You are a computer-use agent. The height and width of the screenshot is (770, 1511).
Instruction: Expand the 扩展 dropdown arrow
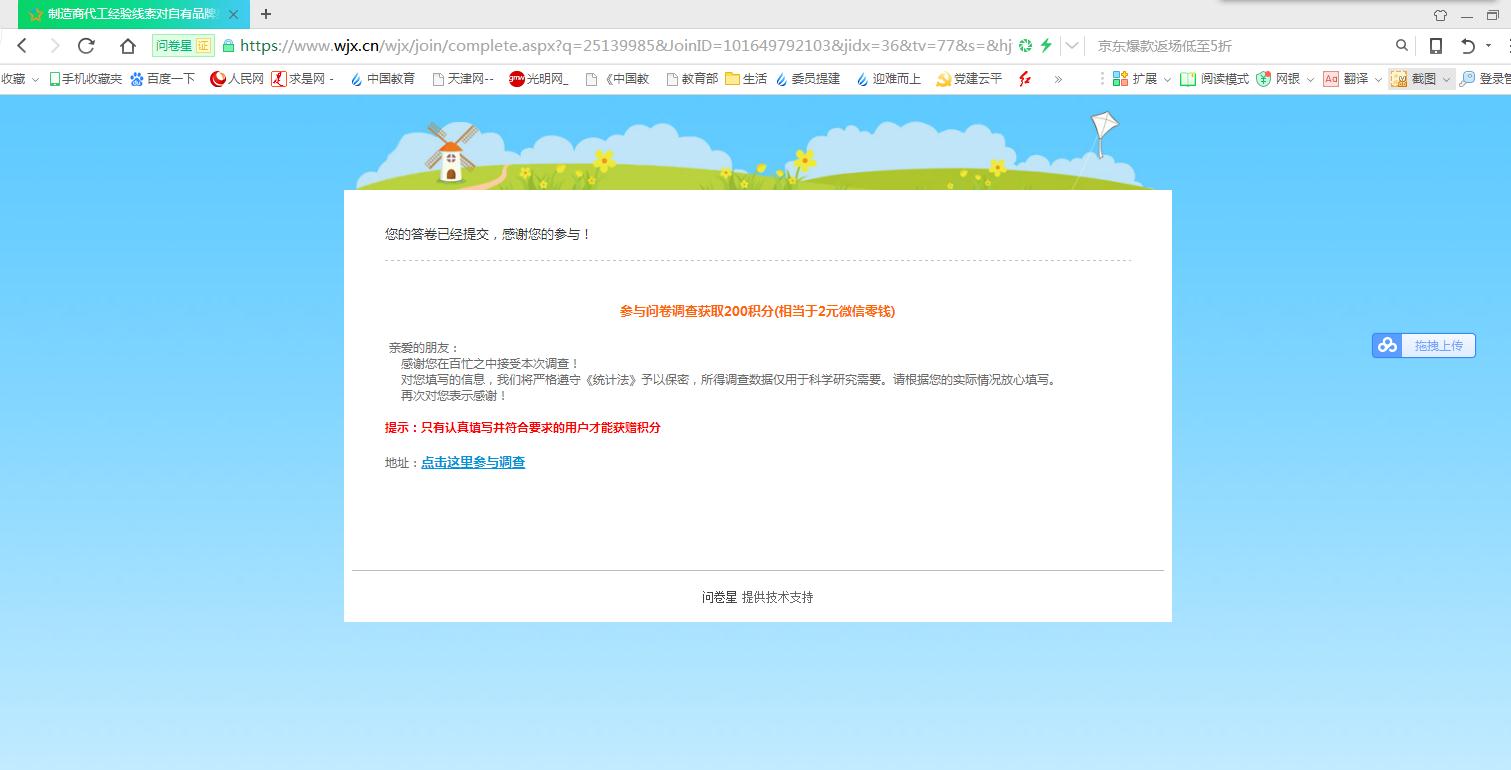1167,79
